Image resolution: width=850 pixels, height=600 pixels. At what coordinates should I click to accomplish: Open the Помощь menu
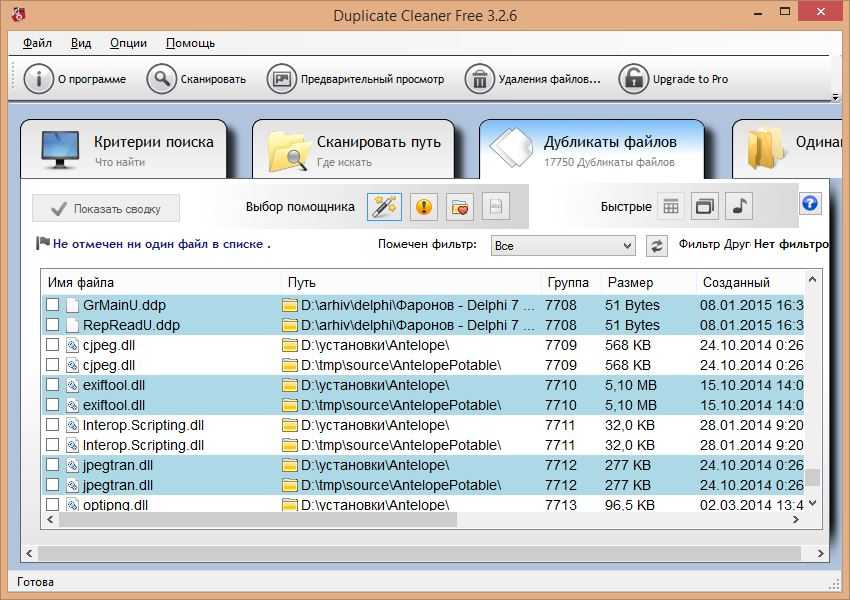[x=190, y=43]
